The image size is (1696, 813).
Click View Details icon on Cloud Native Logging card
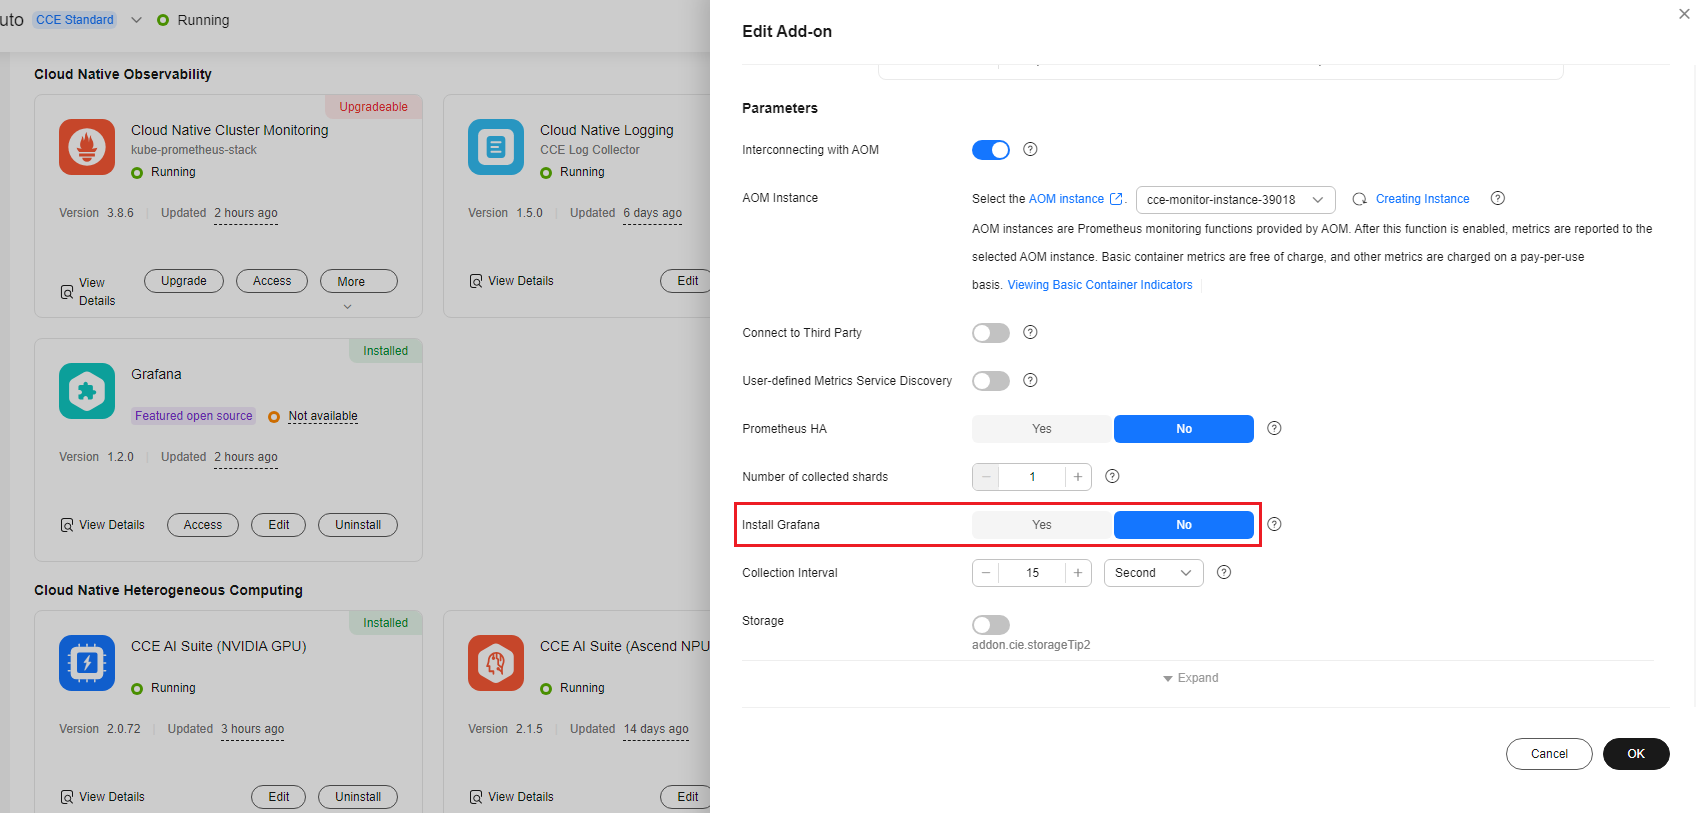[x=476, y=281]
